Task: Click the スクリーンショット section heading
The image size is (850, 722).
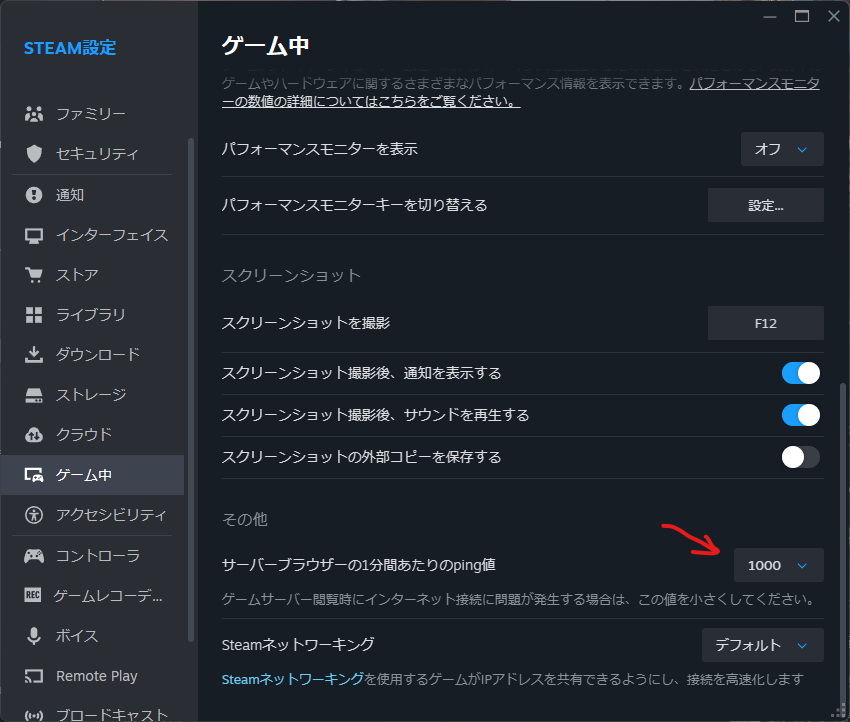Action: 291,275
